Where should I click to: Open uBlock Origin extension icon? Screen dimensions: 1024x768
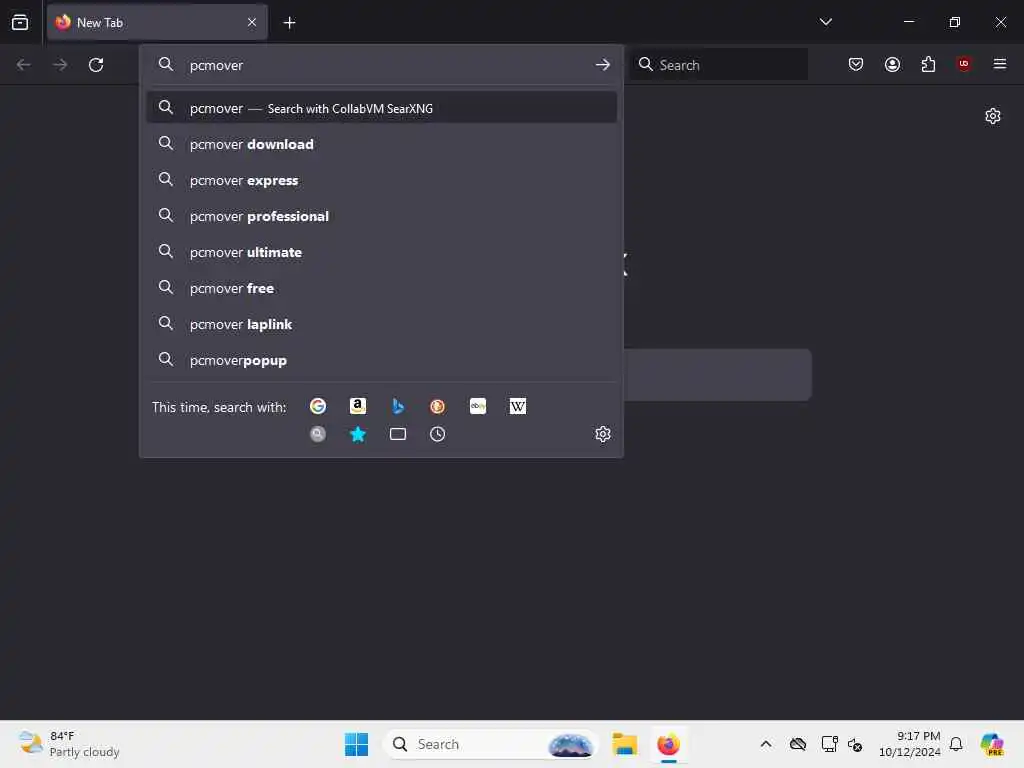point(964,63)
